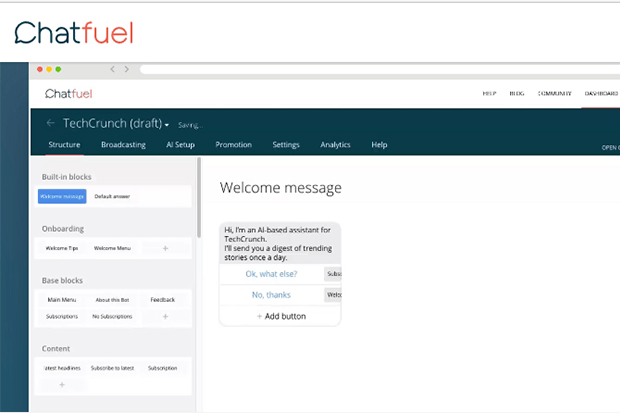Click HELP link in top navigation
This screenshot has width=620, height=413.
tap(489, 93)
